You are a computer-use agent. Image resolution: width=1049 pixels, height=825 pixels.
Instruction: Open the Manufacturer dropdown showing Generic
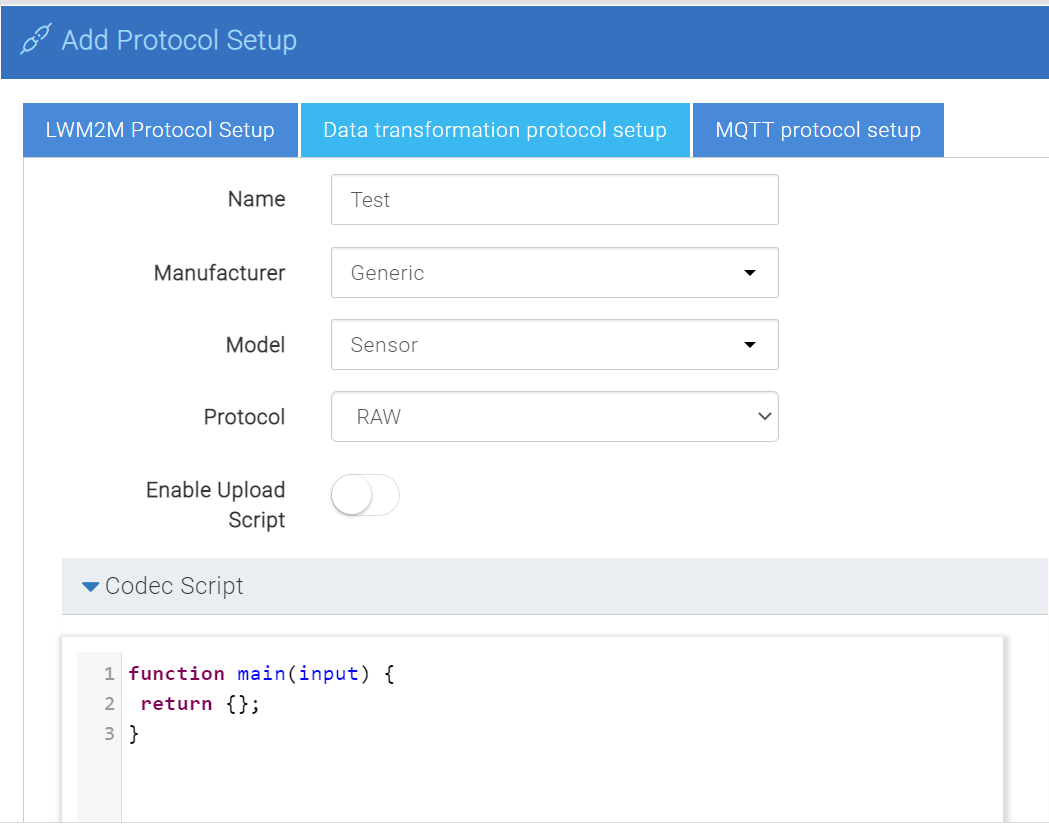(x=554, y=273)
